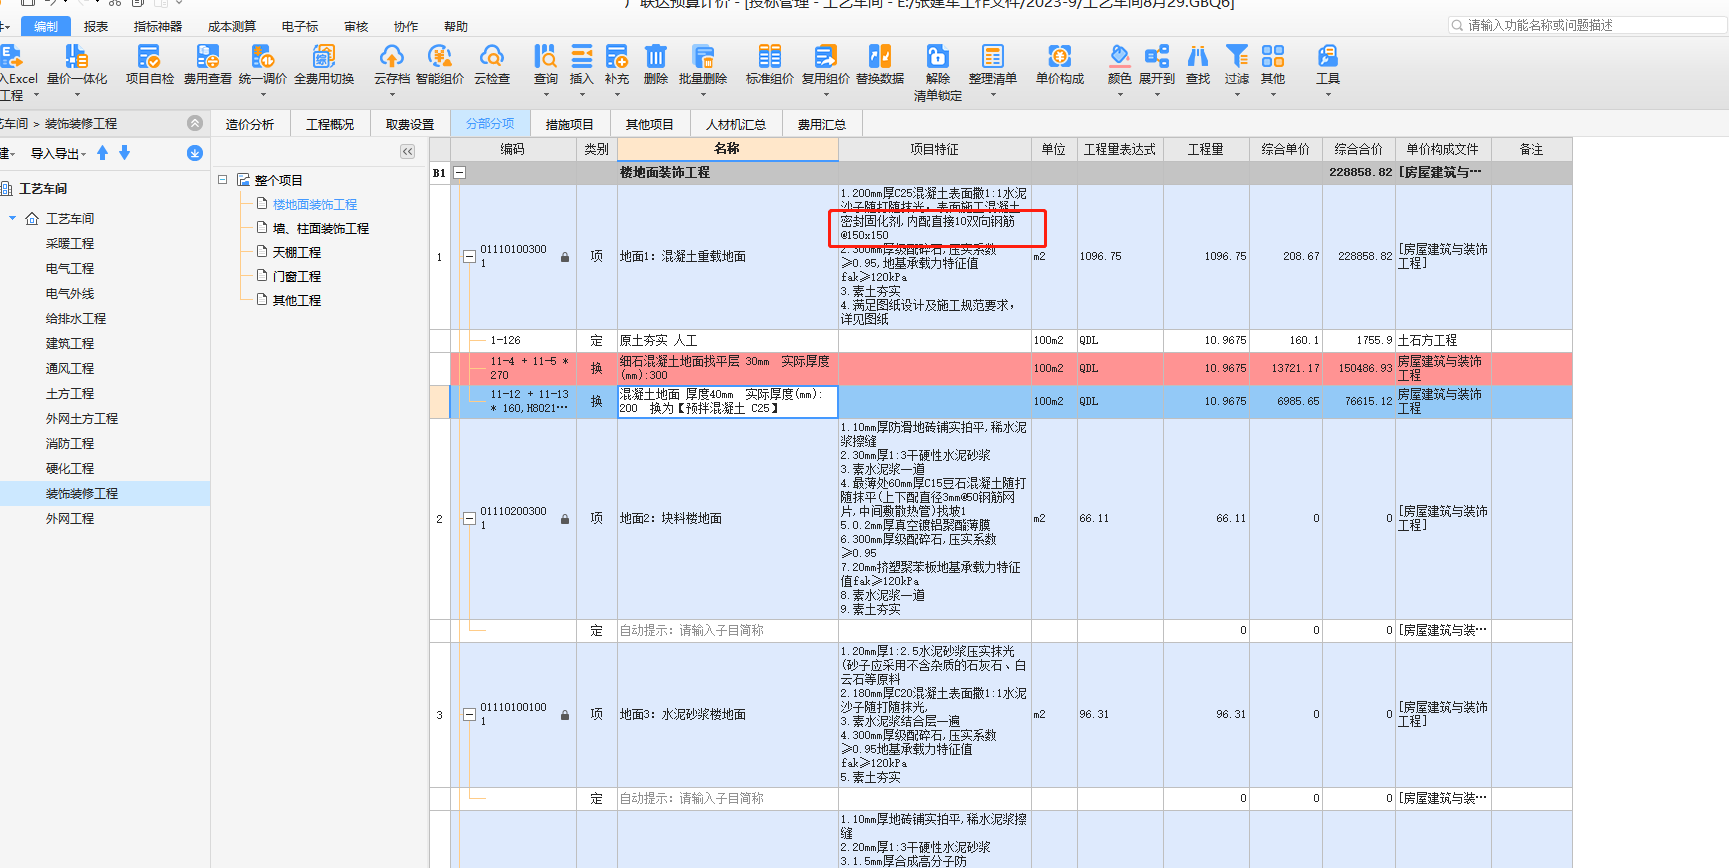This screenshot has width=1729, height=868.
Task: Collapse the tree panel with double-chevron icon
Action: click(x=407, y=152)
